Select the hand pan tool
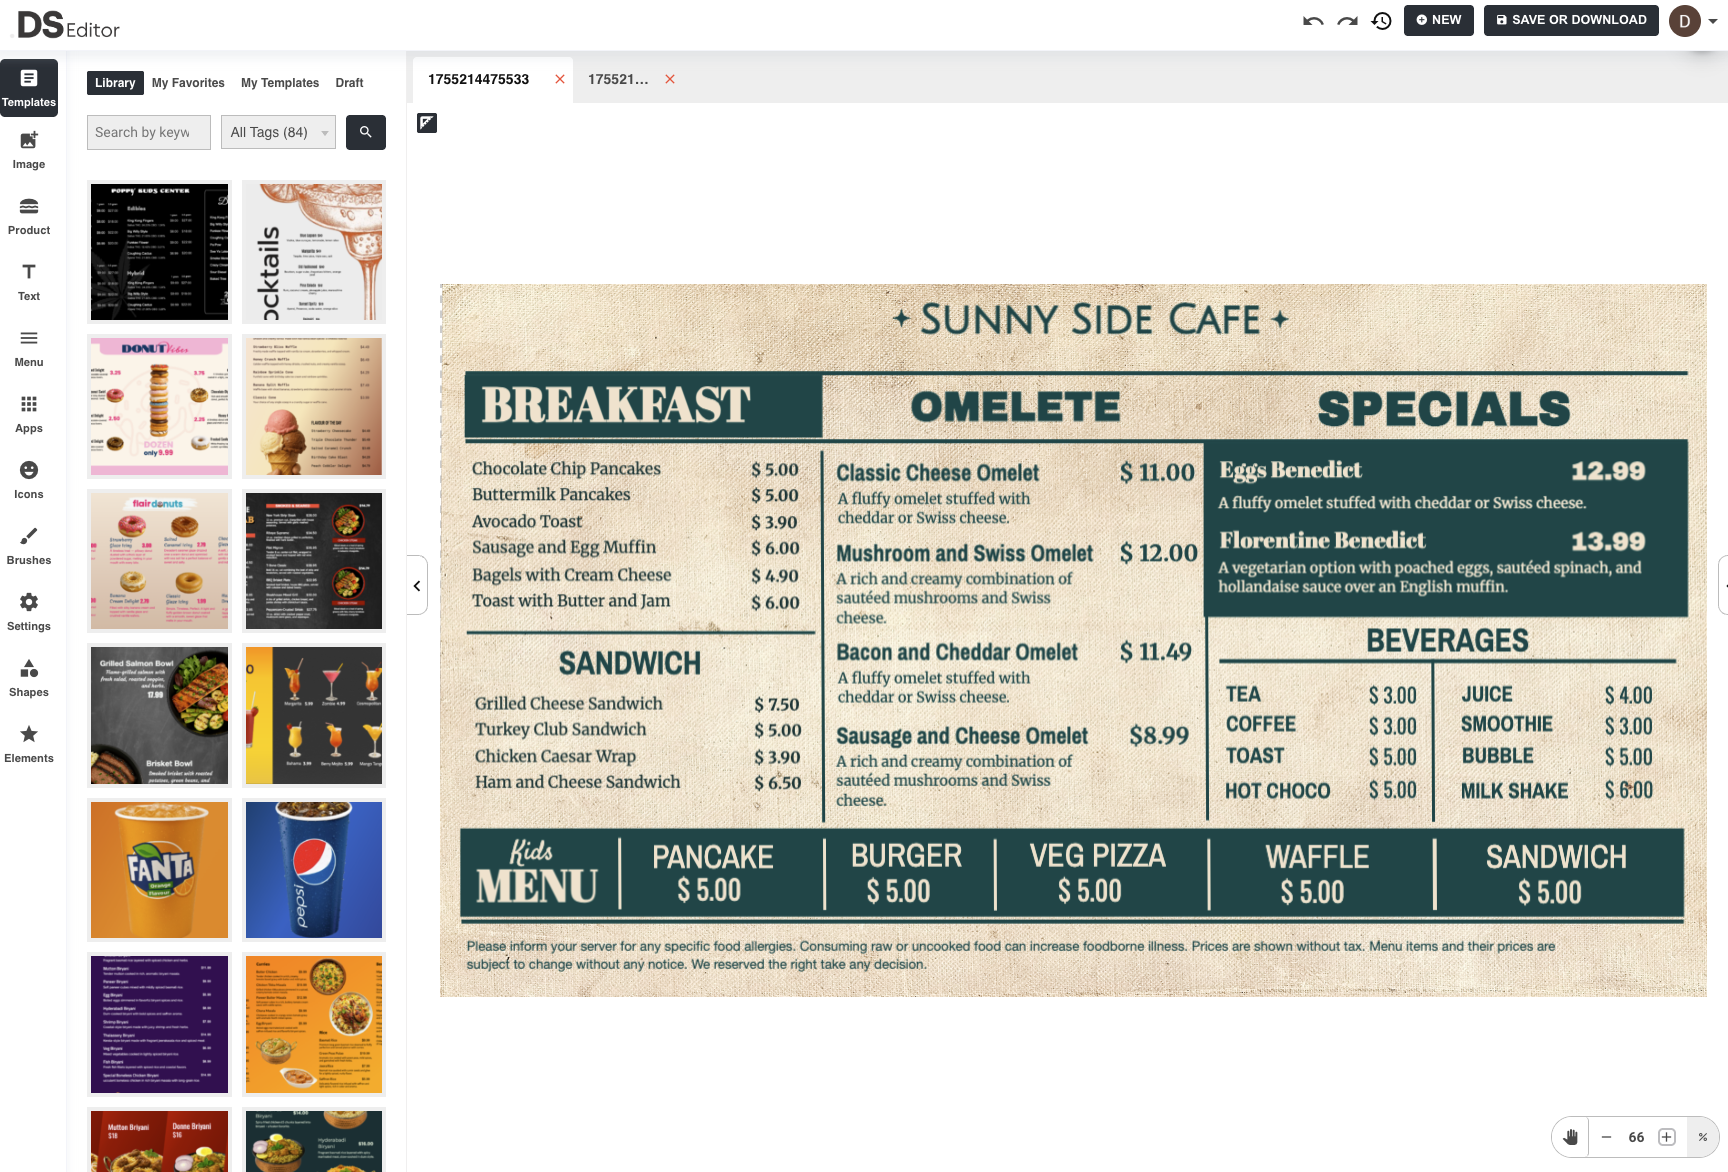 click(1571, 1137)
